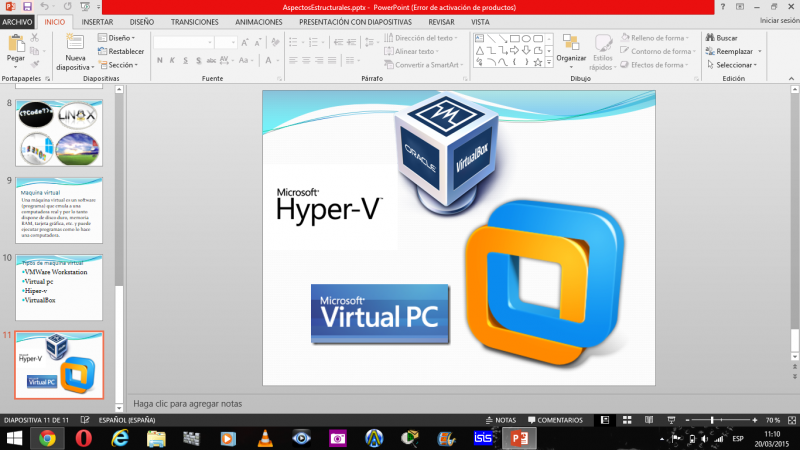Screen dimensions: 800x450
Task: Open the font name combo box
Action: tap(183, 42)
